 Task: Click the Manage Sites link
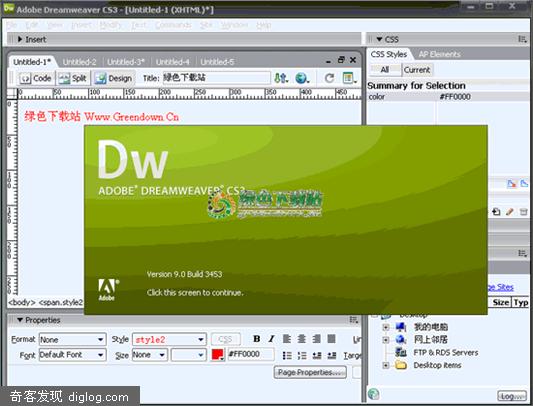501,287
